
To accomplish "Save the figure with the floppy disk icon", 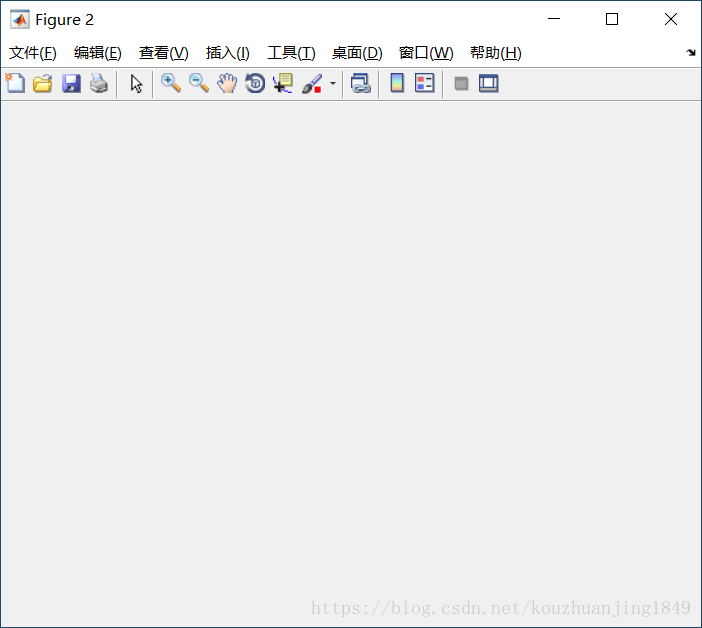I will click(71, 83).
